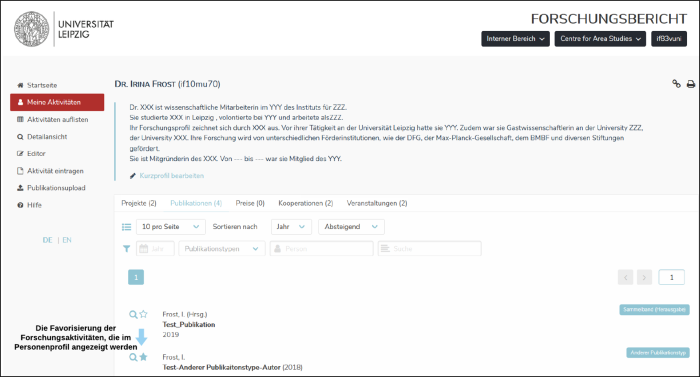The image size is (700, 377).
Task: Click the FORSCHUNGSBERICHT heading
Action: tap(609, 19)
